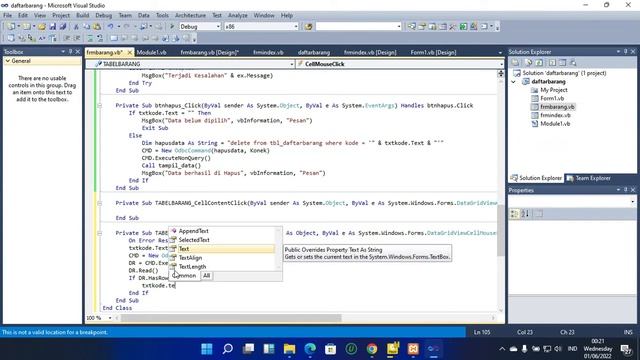Collapse the btnhapus_Click sub outline

tap(99, 105)
